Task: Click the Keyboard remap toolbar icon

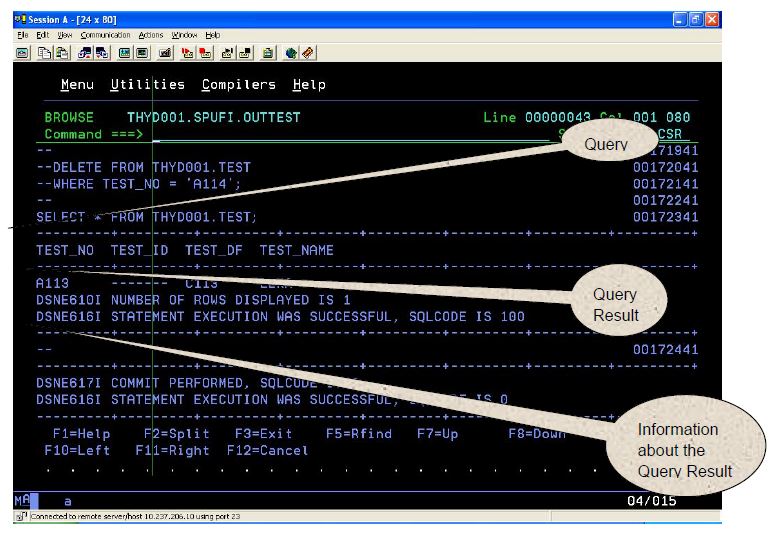Action: coord(165,53)
